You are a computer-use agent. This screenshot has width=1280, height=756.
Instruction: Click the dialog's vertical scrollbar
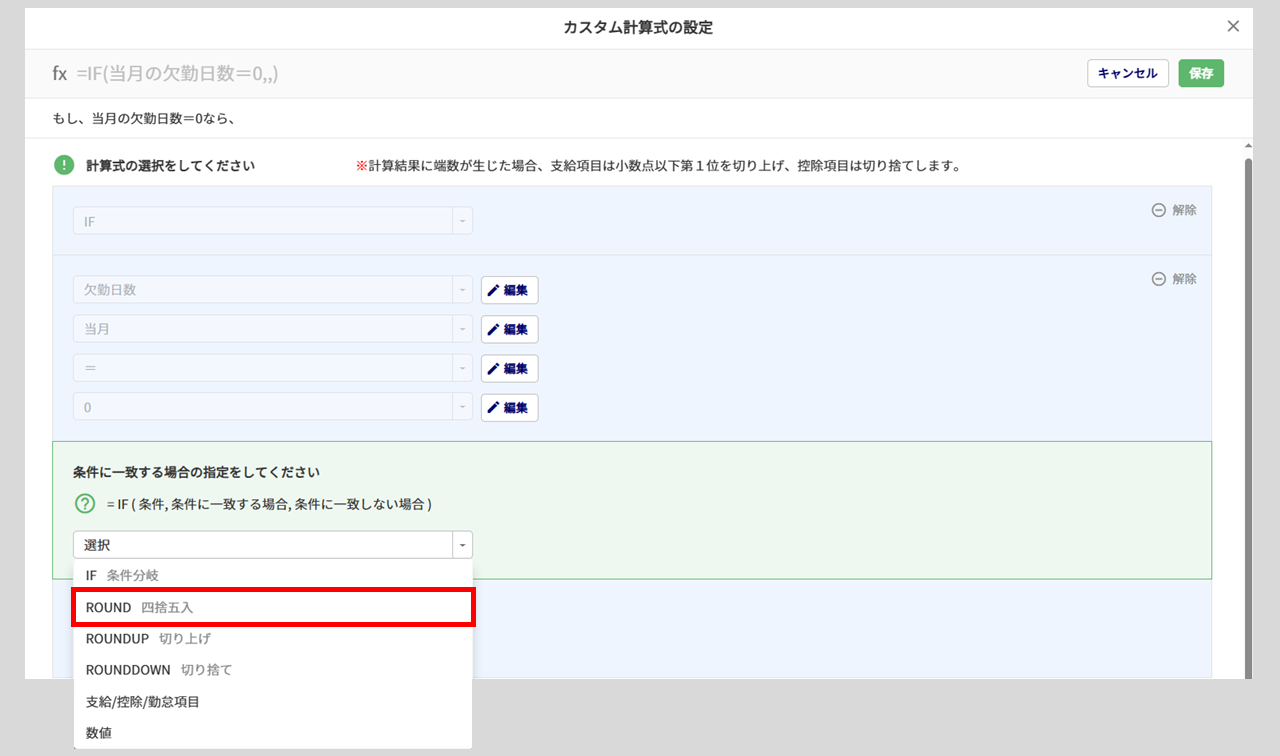point(1247,418)
